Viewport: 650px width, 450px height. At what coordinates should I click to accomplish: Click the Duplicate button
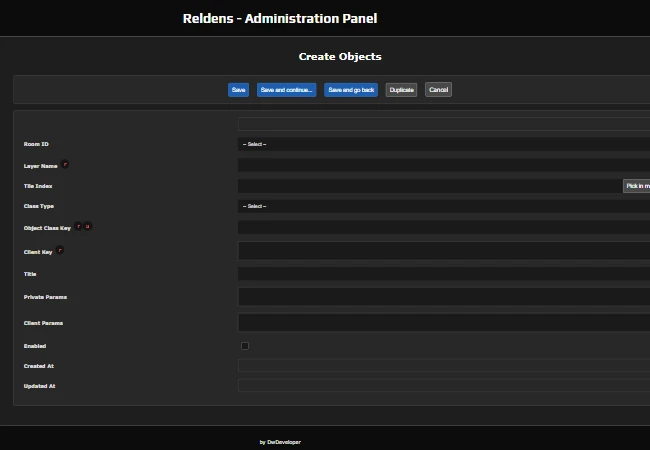pyautogui.click(x=401, y=90)
